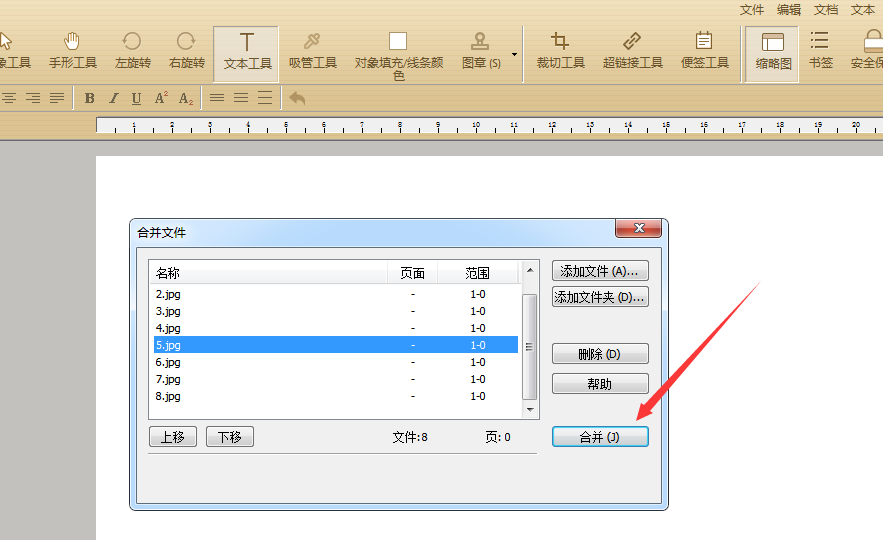This screenshot has width=883, height=540.
Task: Choose the Sticky Note tool (便签工具)
Action: [704, 50]
